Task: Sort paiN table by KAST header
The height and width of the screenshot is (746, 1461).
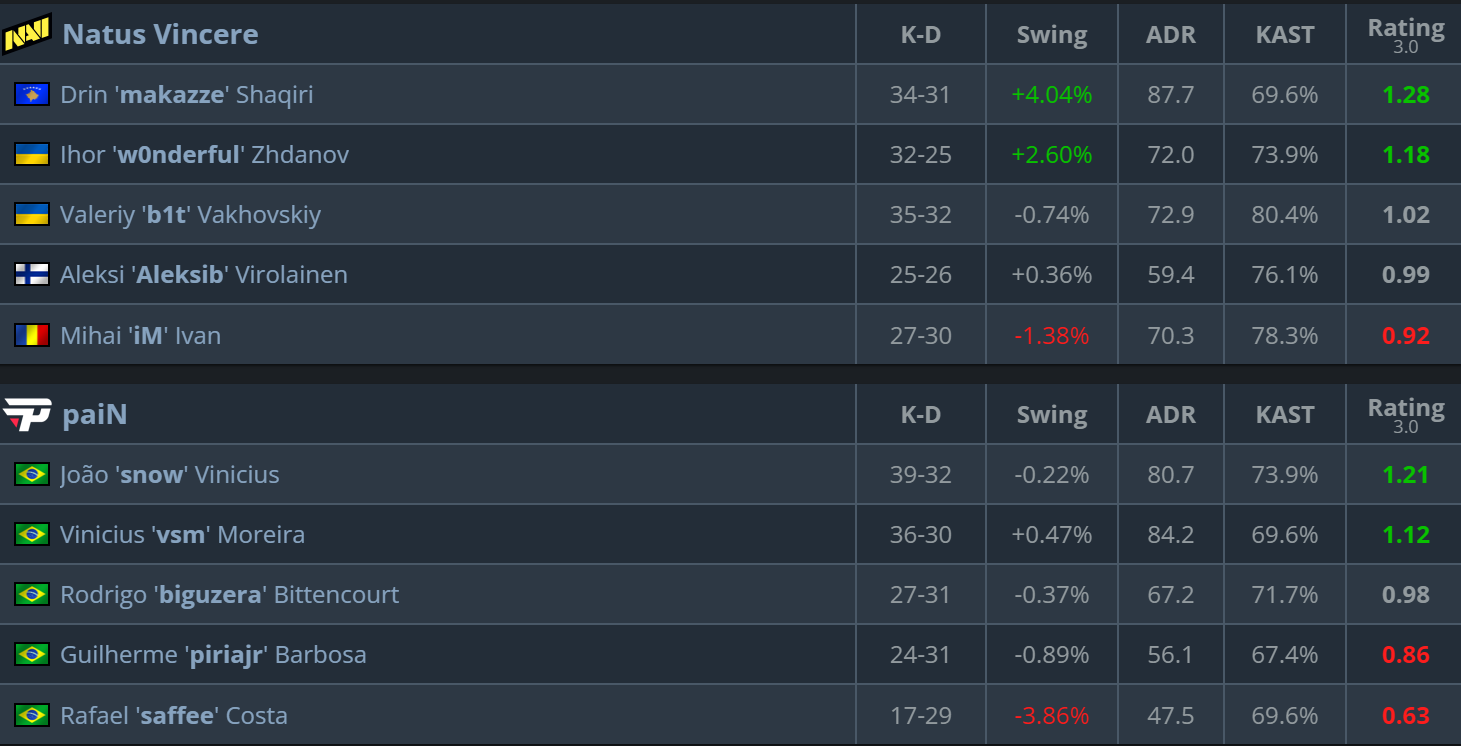Action: [1285, 414]
